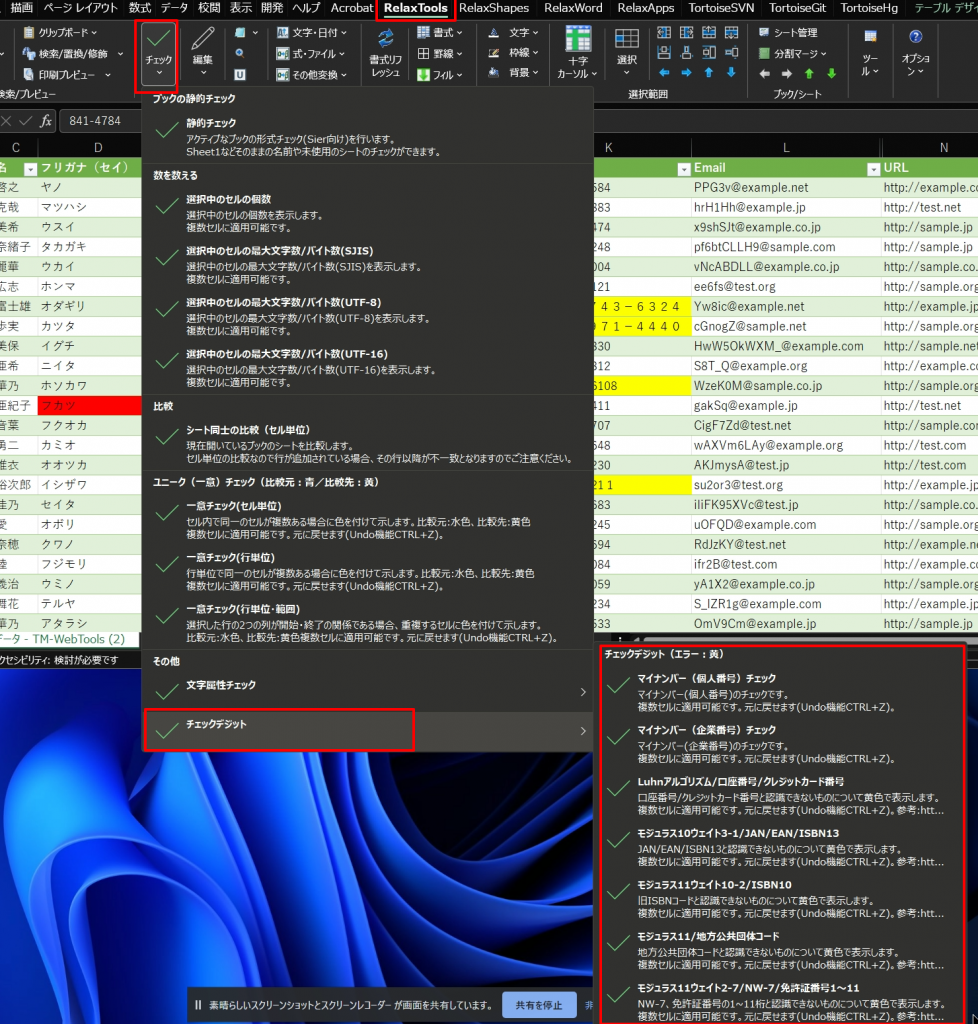Click the 共有を停止 button
Viewport: 978px width, 1024px height.
[x=539, y=1004]
